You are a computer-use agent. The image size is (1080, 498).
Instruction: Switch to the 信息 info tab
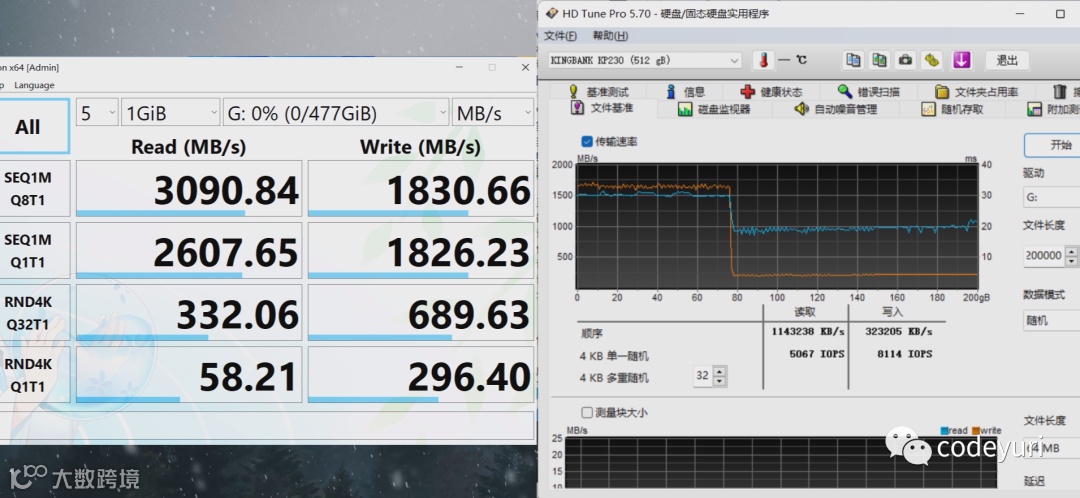686,92
